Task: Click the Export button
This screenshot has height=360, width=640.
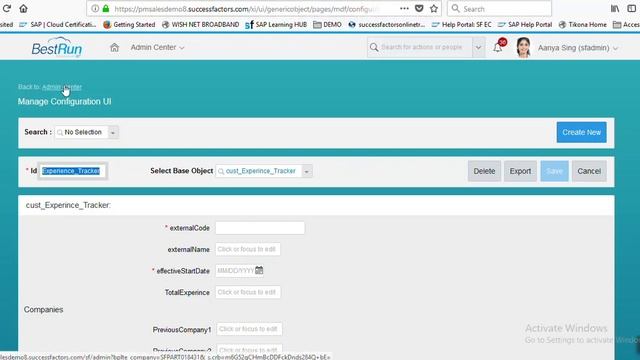Action: [x=520, y=171]
